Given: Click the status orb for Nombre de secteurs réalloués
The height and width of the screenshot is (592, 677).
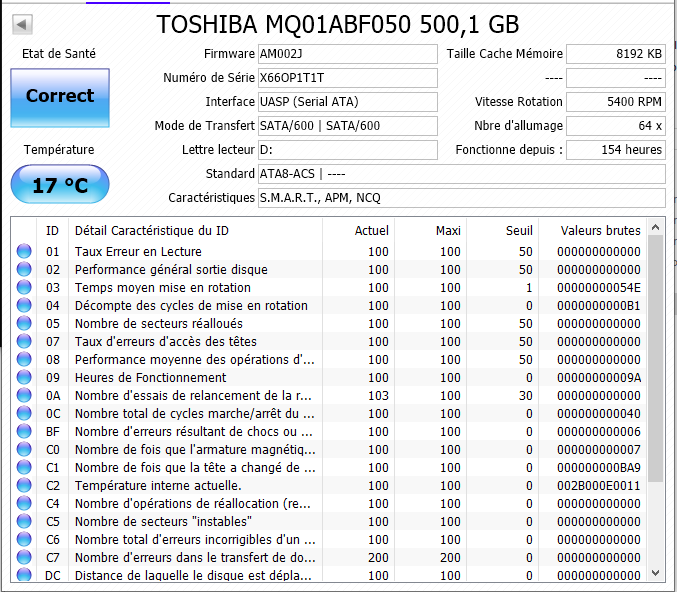Looking at the screenshot, I should coord(24,324).
